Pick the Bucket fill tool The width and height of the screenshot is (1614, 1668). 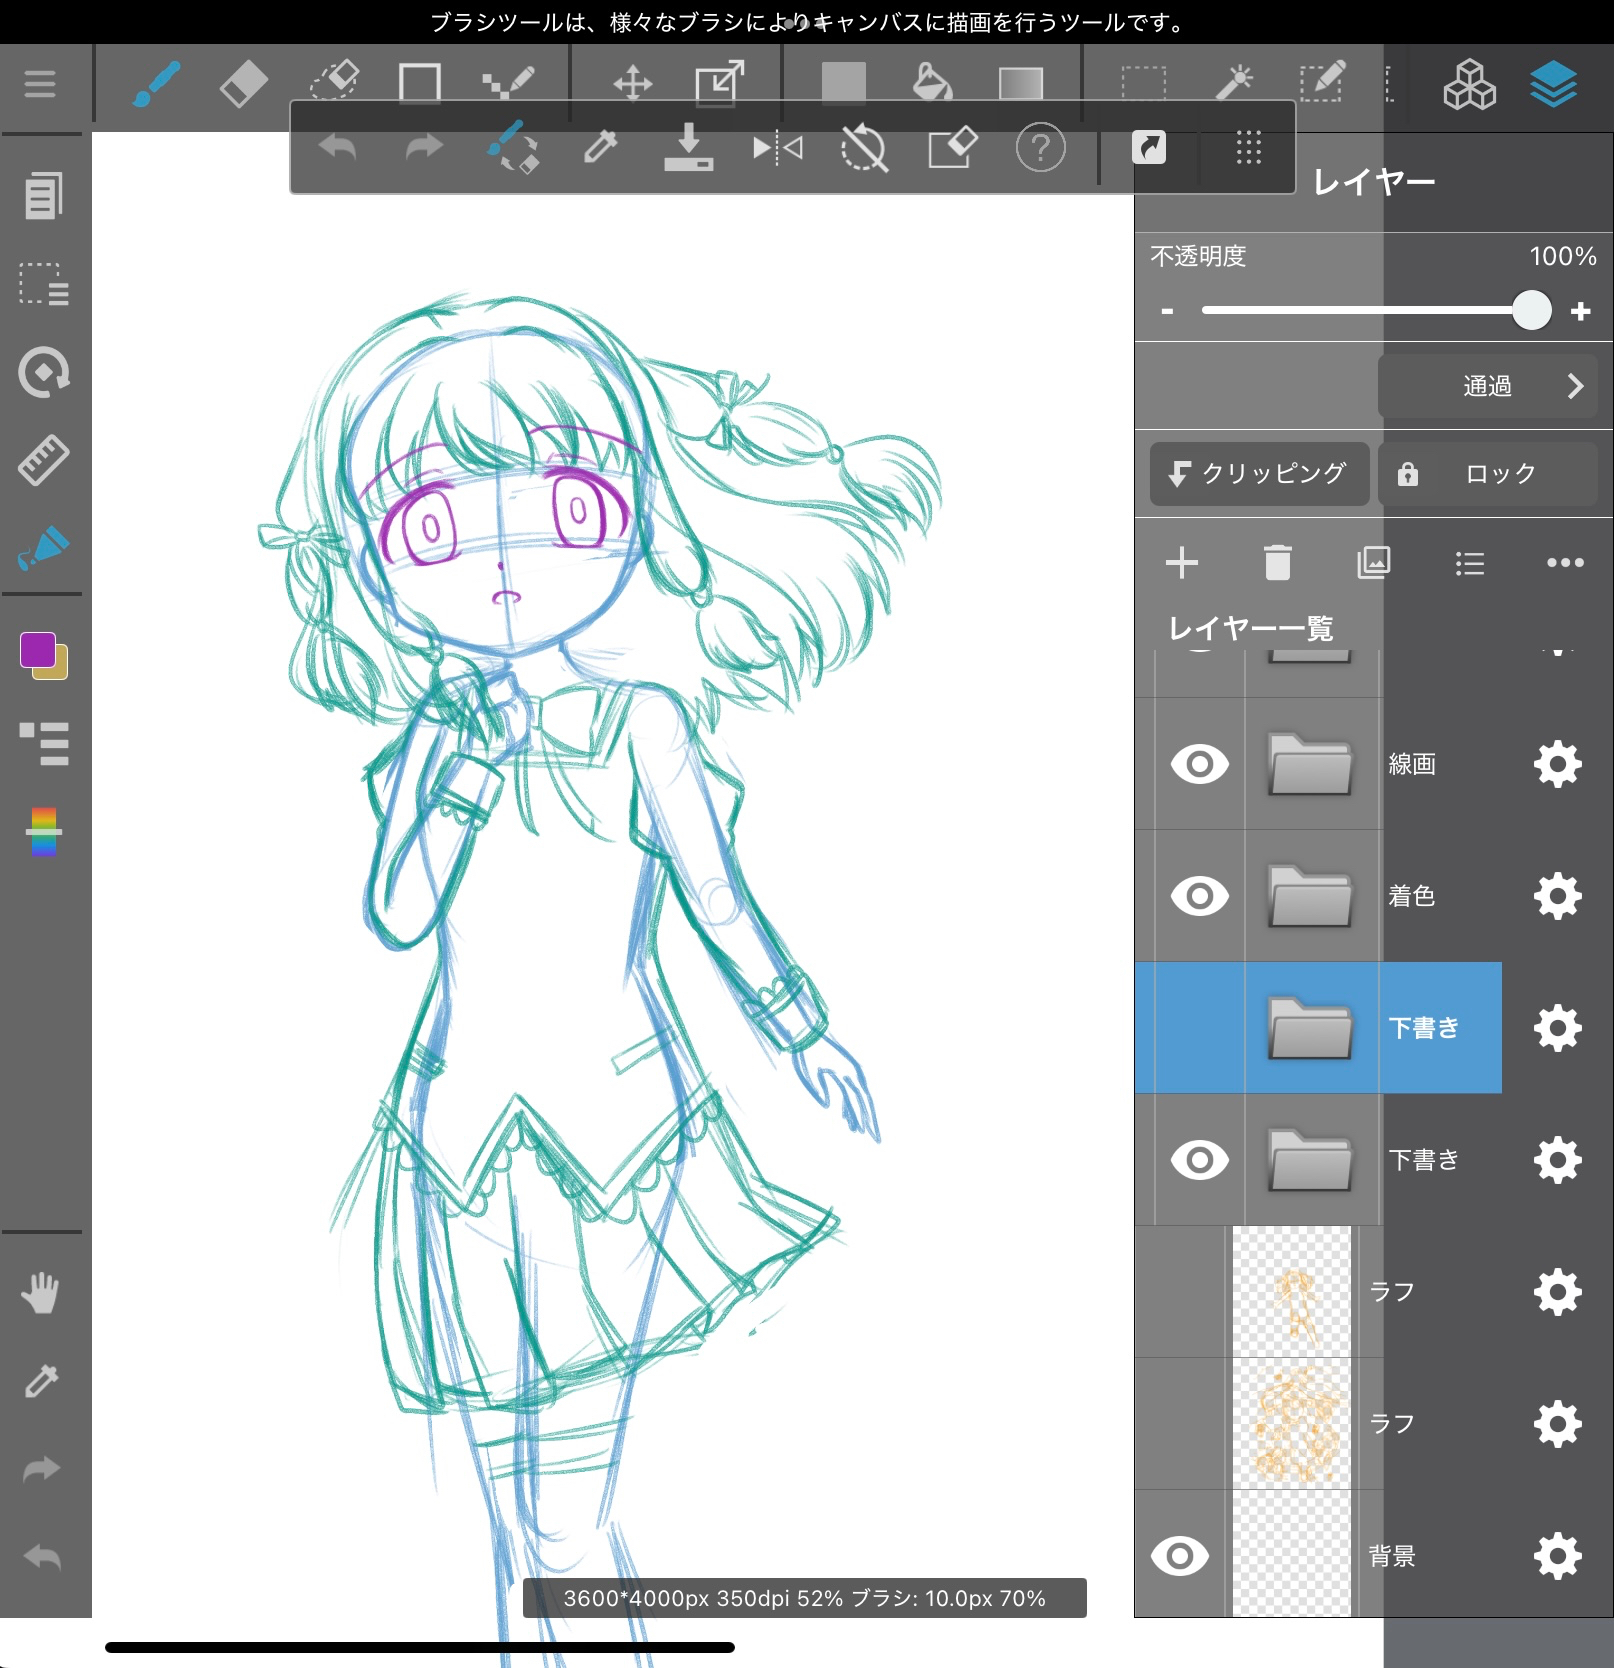(x=932, y=83)
